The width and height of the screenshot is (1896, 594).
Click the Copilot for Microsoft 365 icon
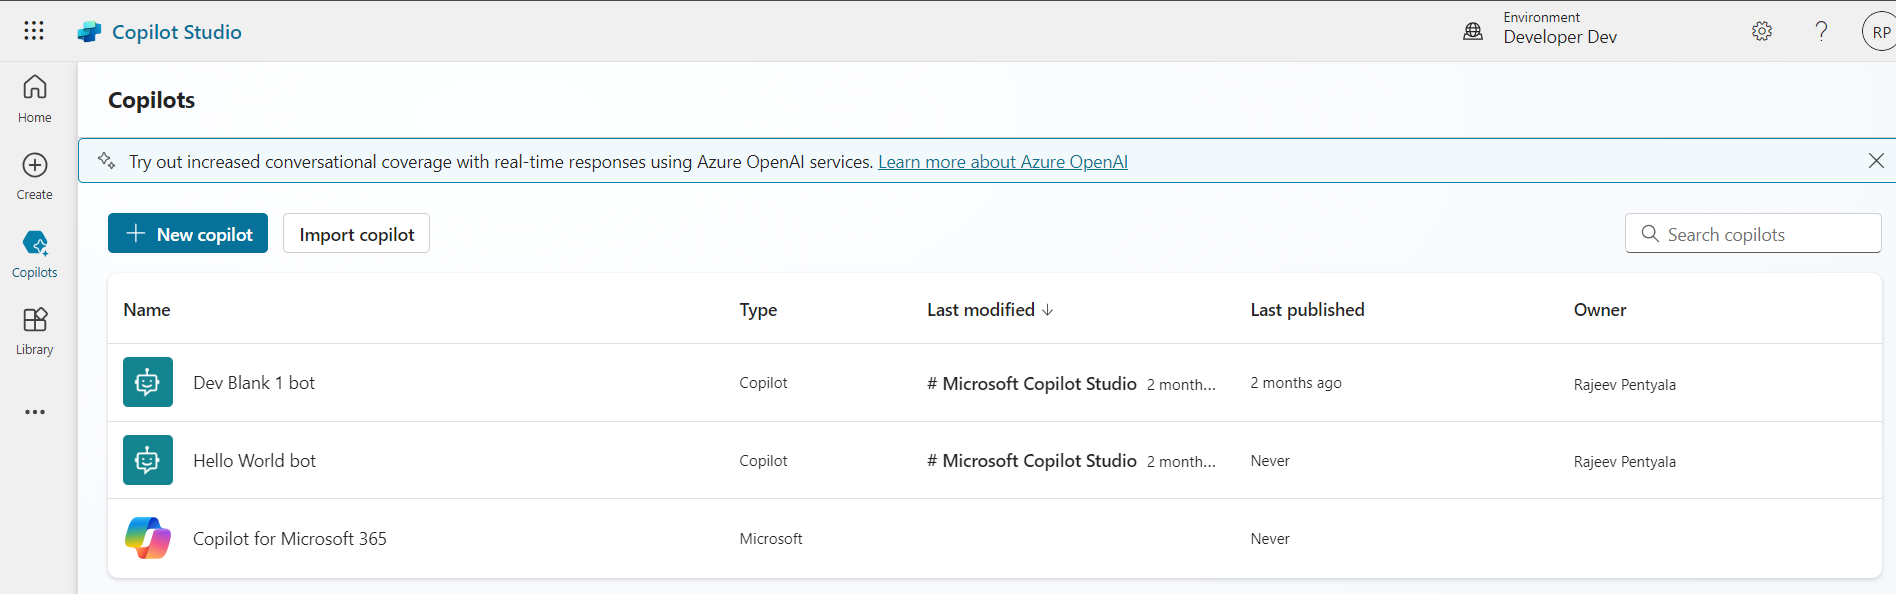pyautogui.click(x=148, y=538)
